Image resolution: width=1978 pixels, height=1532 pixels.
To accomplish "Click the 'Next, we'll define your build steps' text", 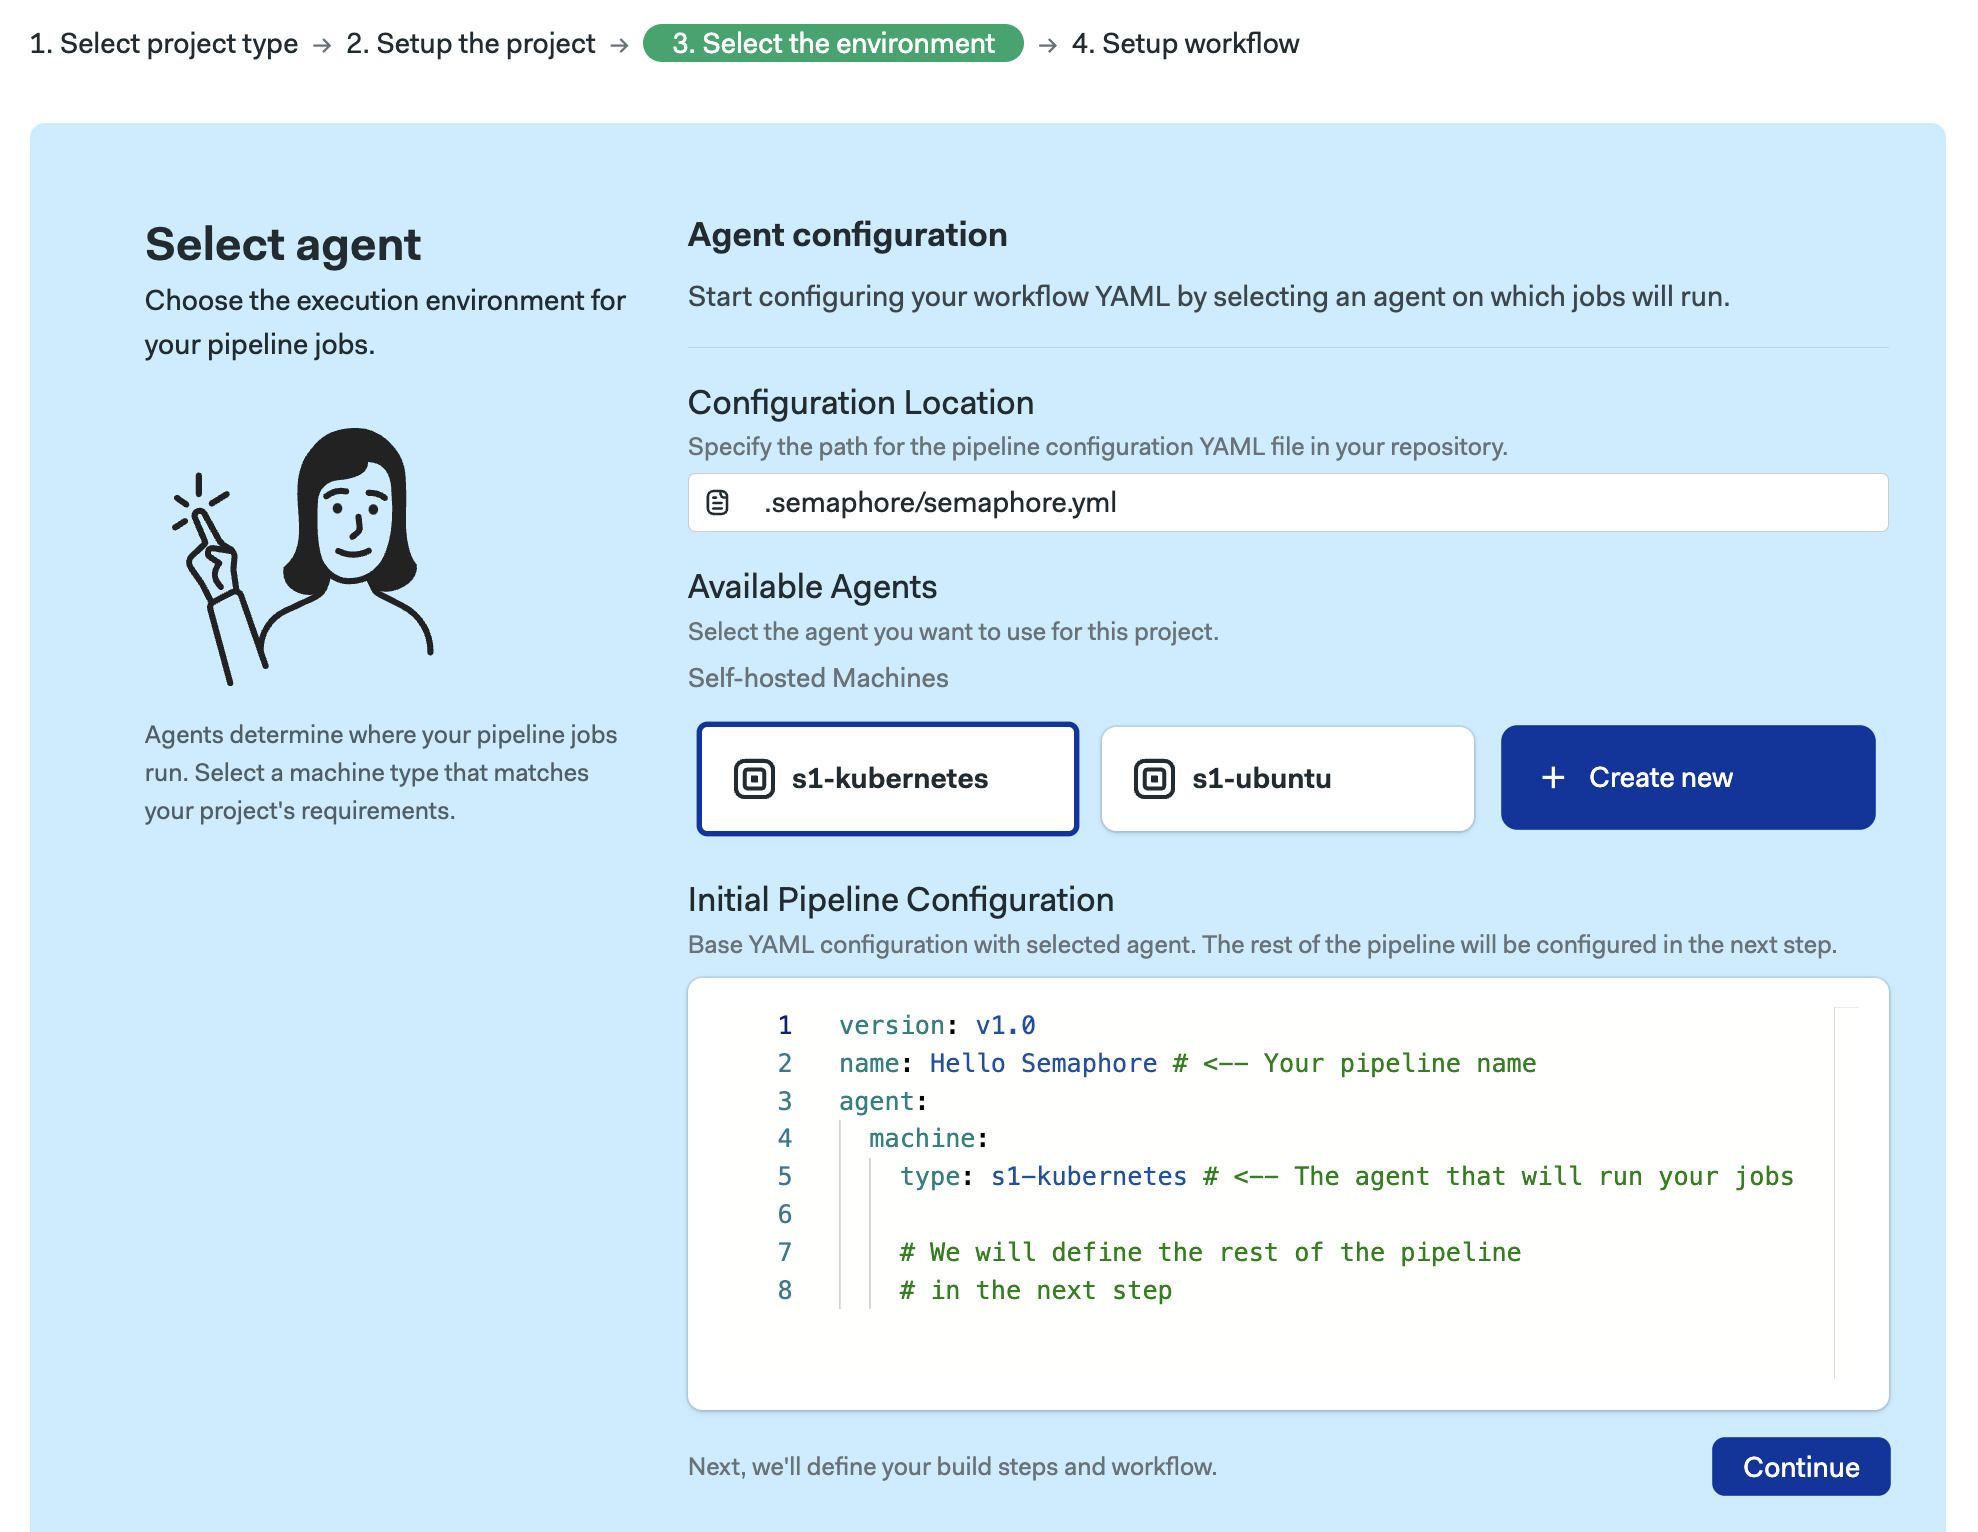I will pyautogui.click(x=952, y=1466).
